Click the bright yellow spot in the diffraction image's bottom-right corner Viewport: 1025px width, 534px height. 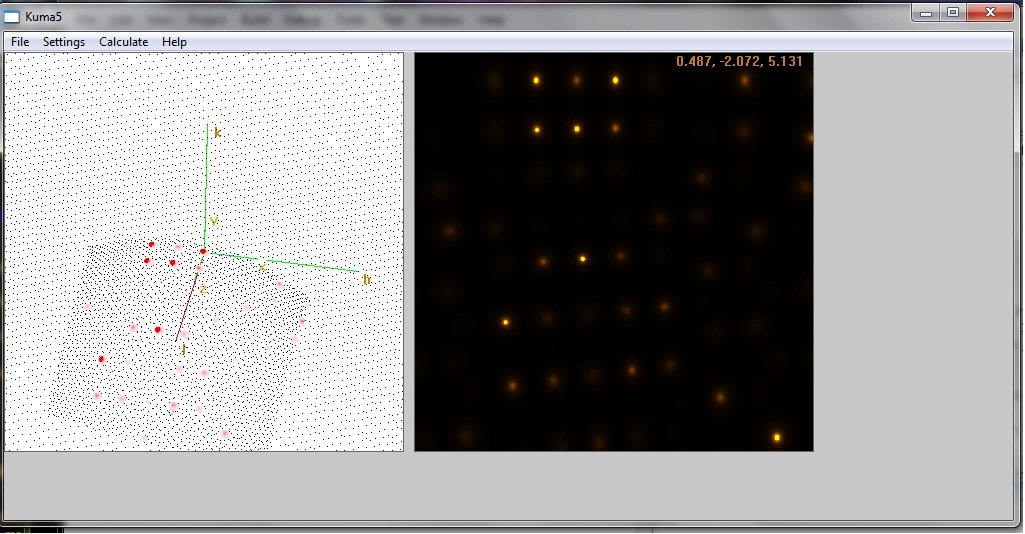point(777,437)
